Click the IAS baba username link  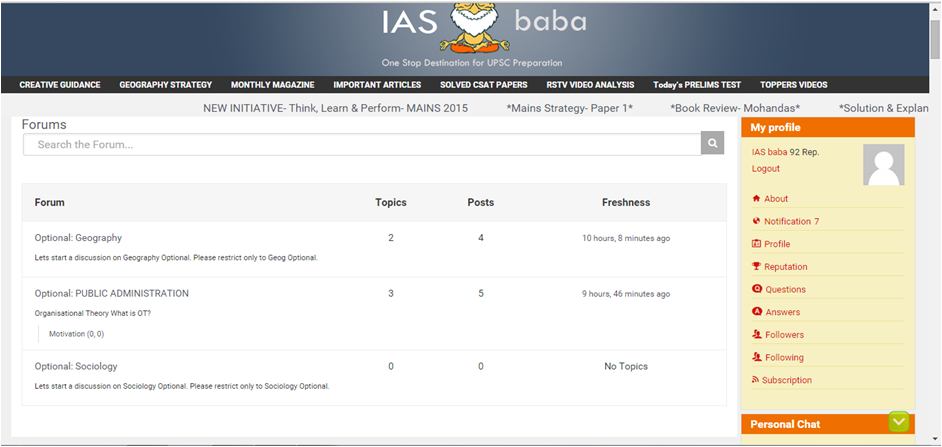point(770,153)
